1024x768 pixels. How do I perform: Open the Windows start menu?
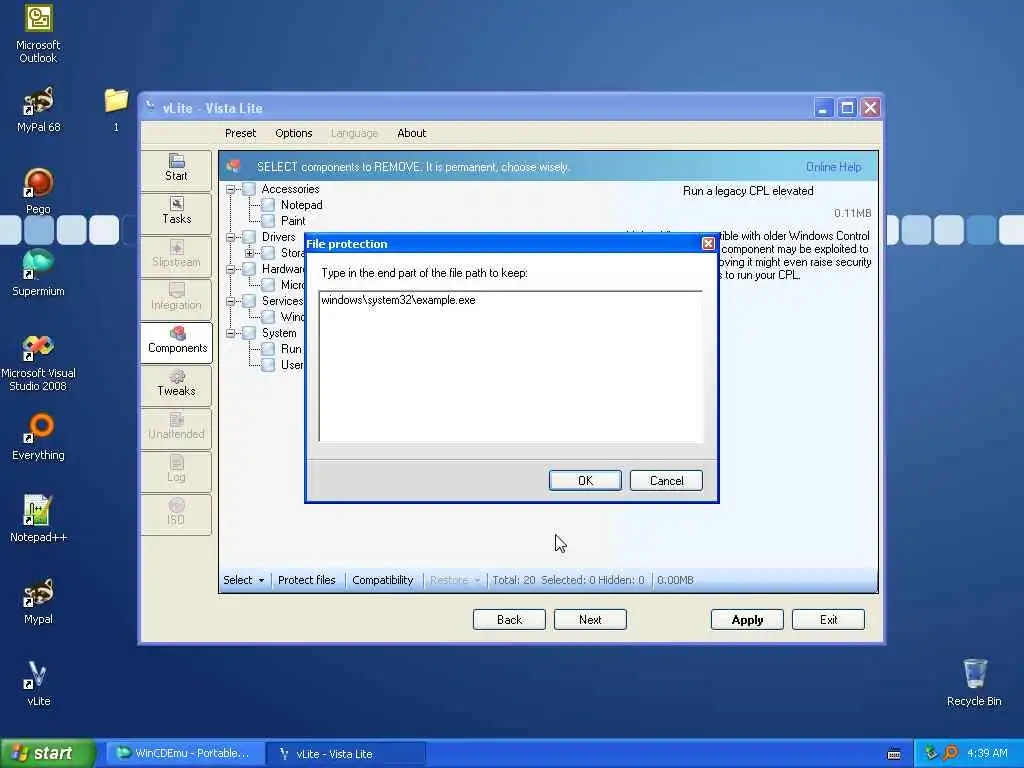(48, 754)
